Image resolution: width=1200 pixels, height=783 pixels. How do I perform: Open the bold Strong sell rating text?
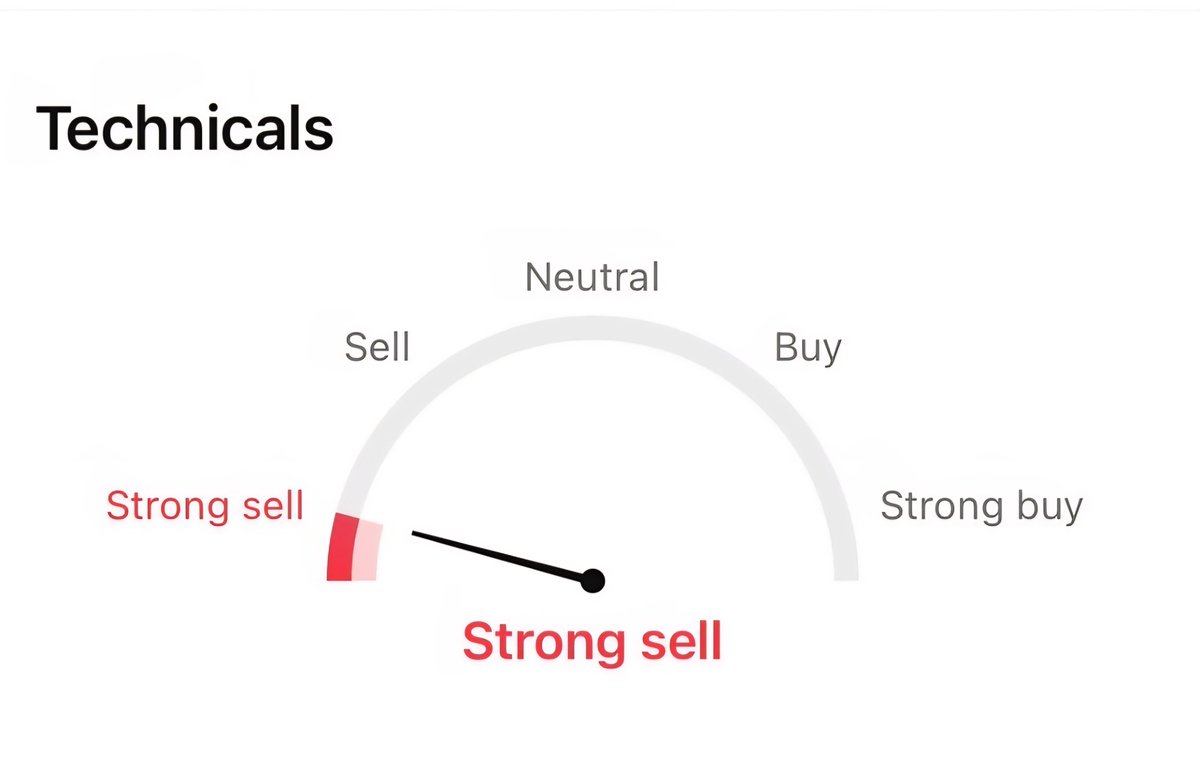coord(592,641)
